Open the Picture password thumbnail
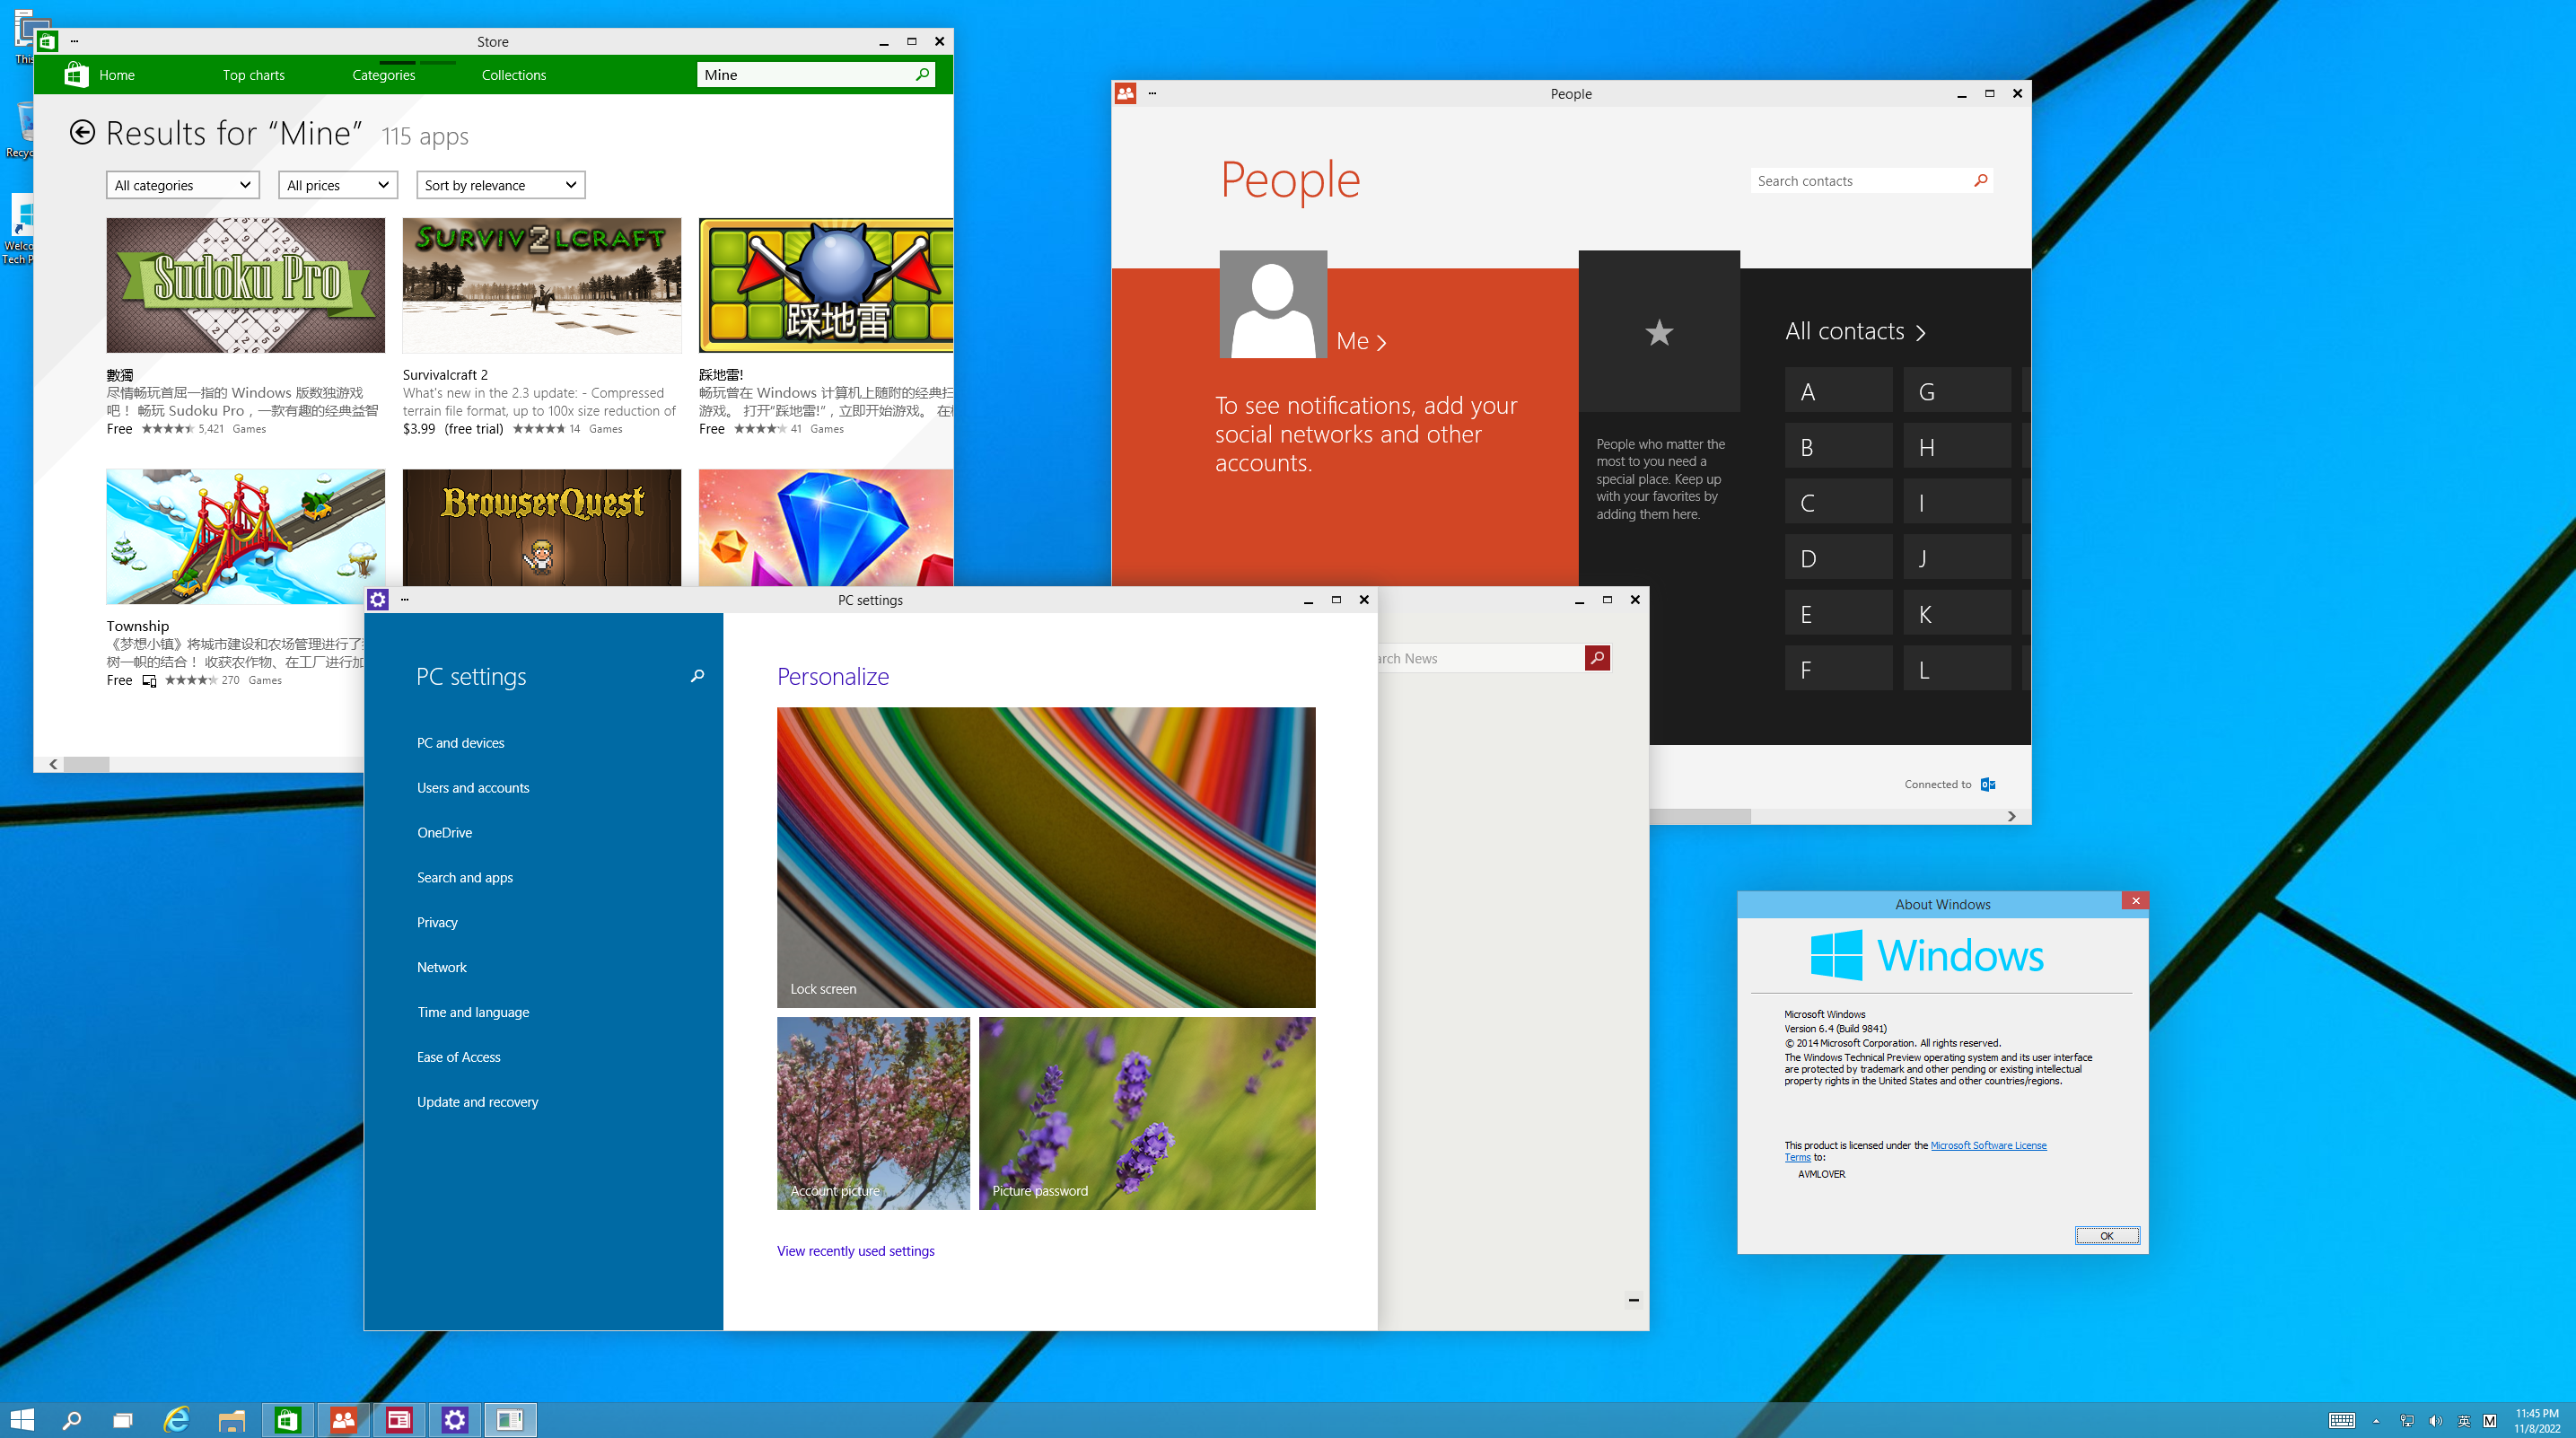Screen dimensions: 2576x1438 point(1147,1113)
